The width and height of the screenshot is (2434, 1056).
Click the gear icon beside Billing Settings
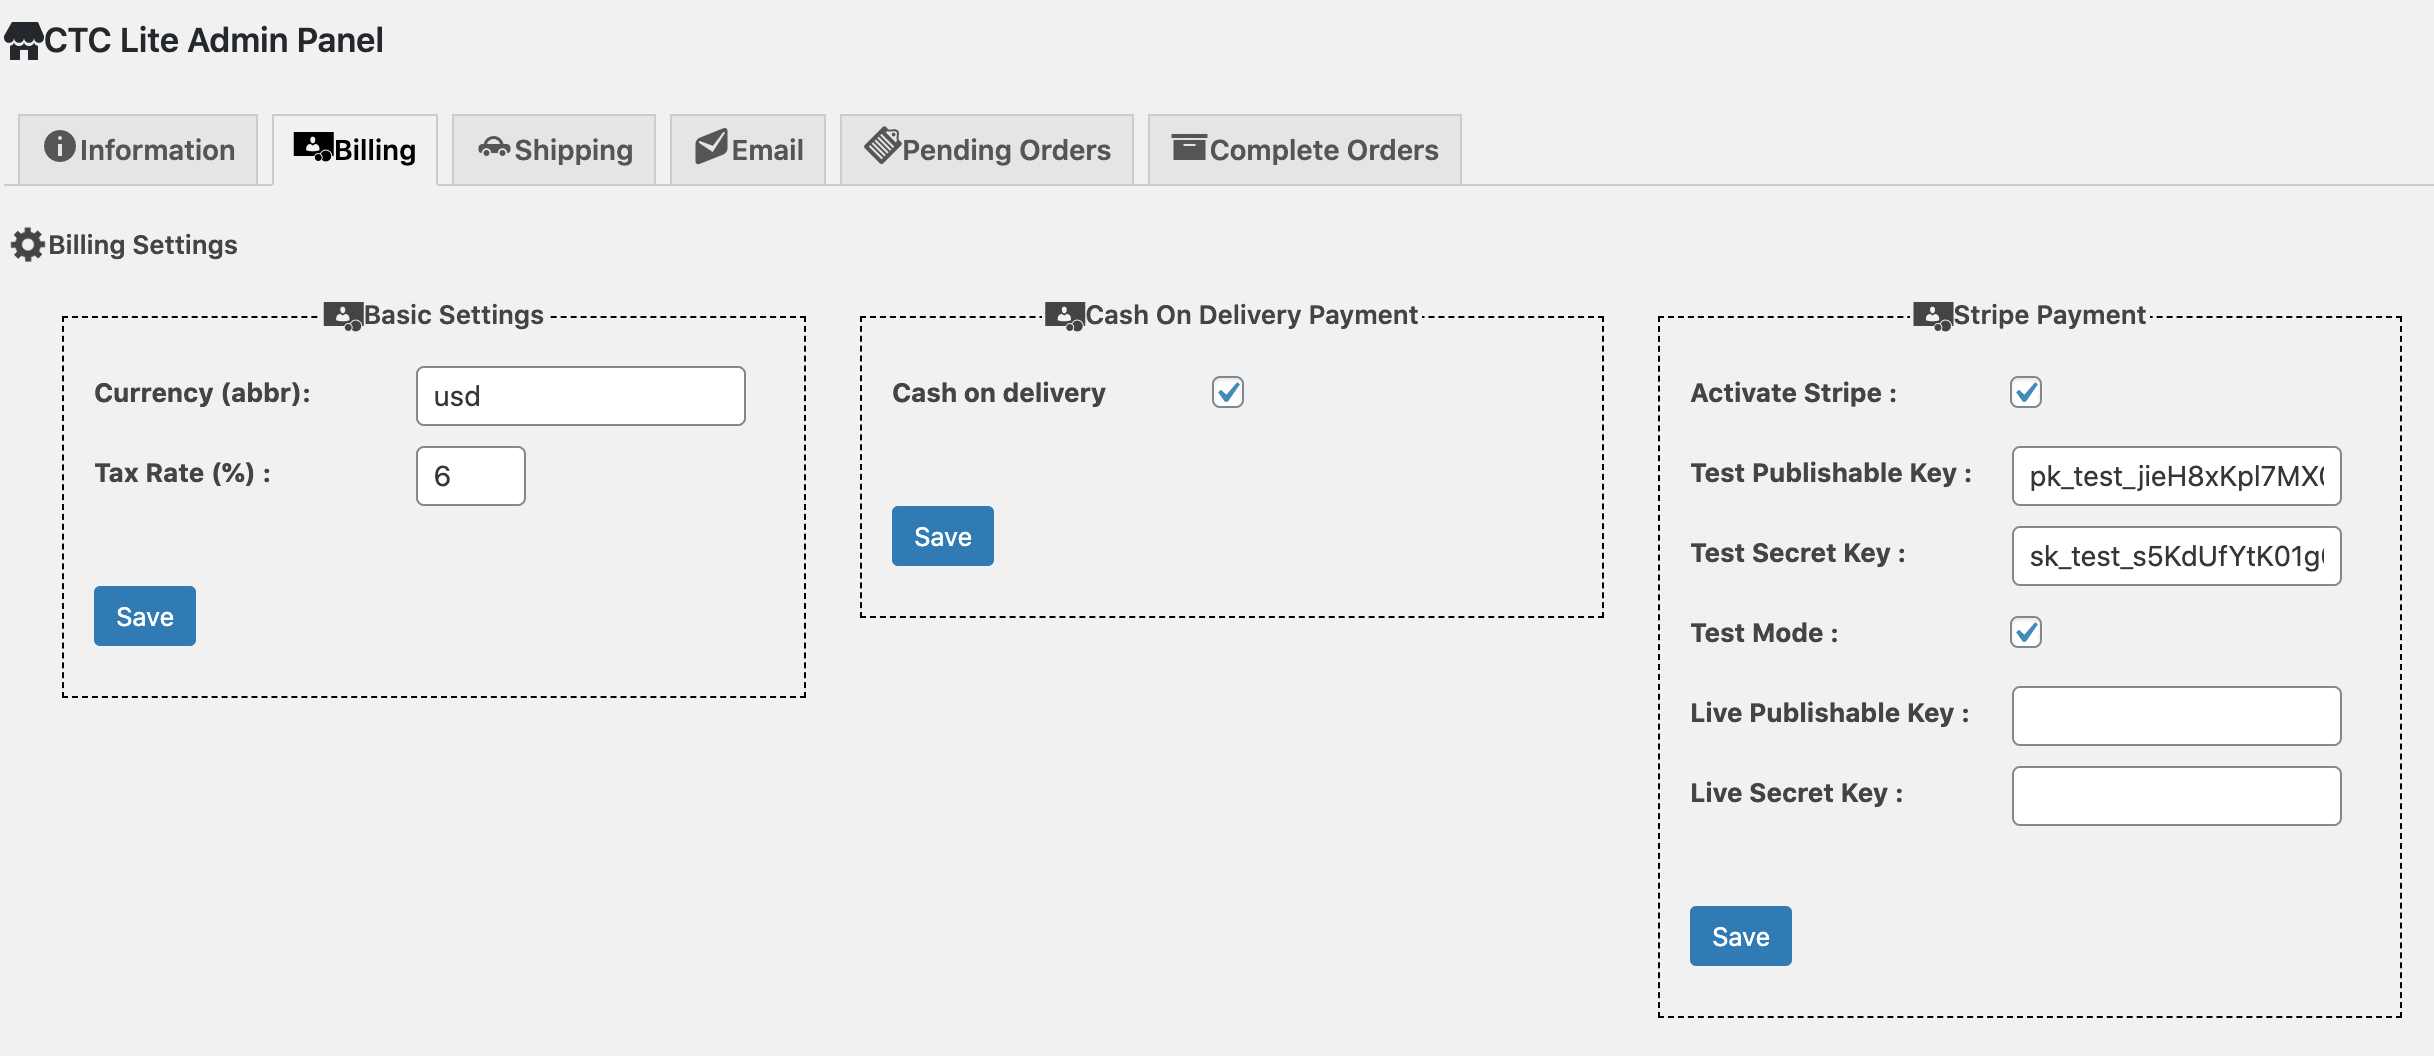pos(28,245)
